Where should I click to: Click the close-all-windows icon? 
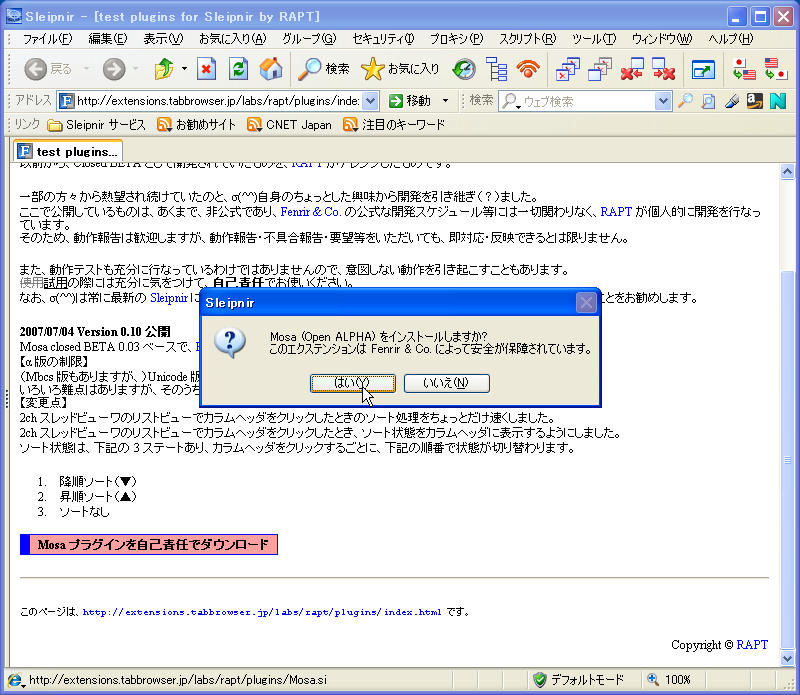567,69
